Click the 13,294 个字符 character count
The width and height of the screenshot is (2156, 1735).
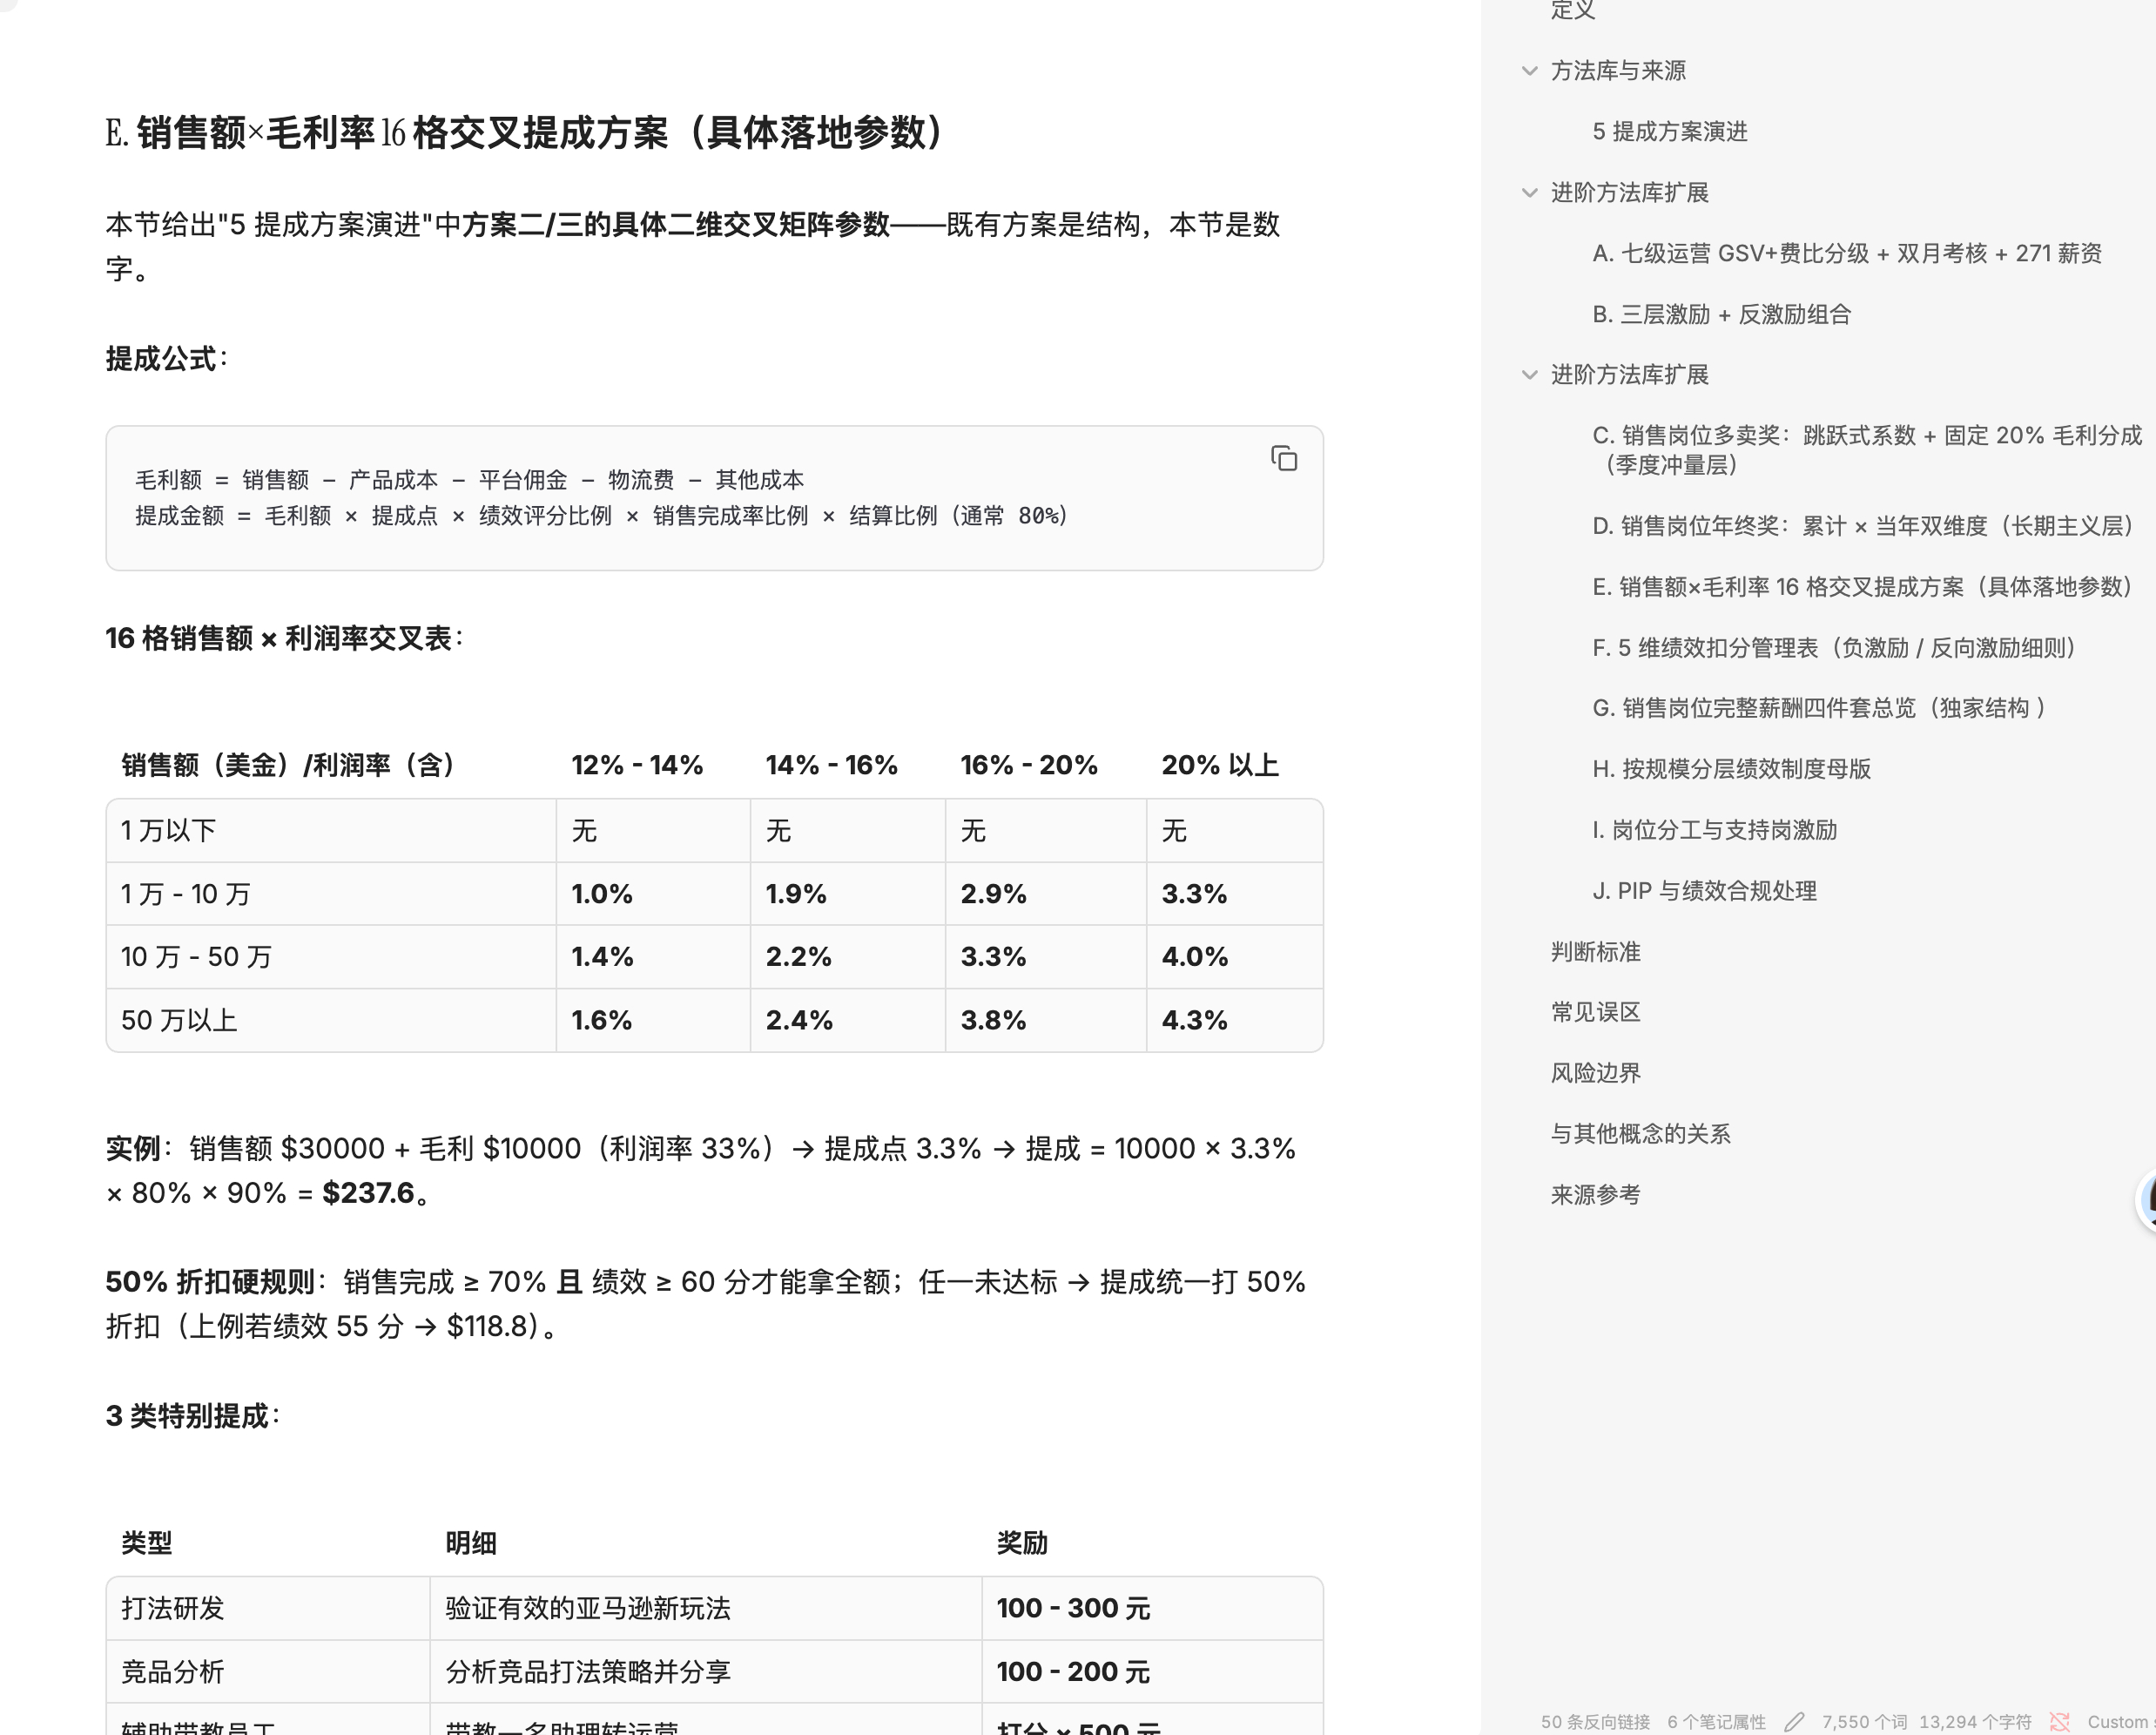1975,1722
